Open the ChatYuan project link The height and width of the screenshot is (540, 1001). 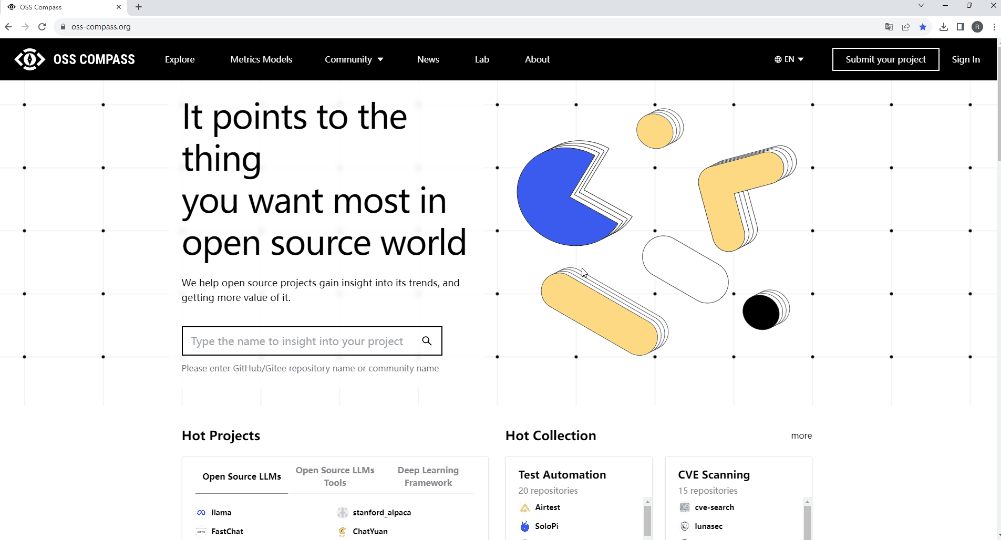pos(370,531)
